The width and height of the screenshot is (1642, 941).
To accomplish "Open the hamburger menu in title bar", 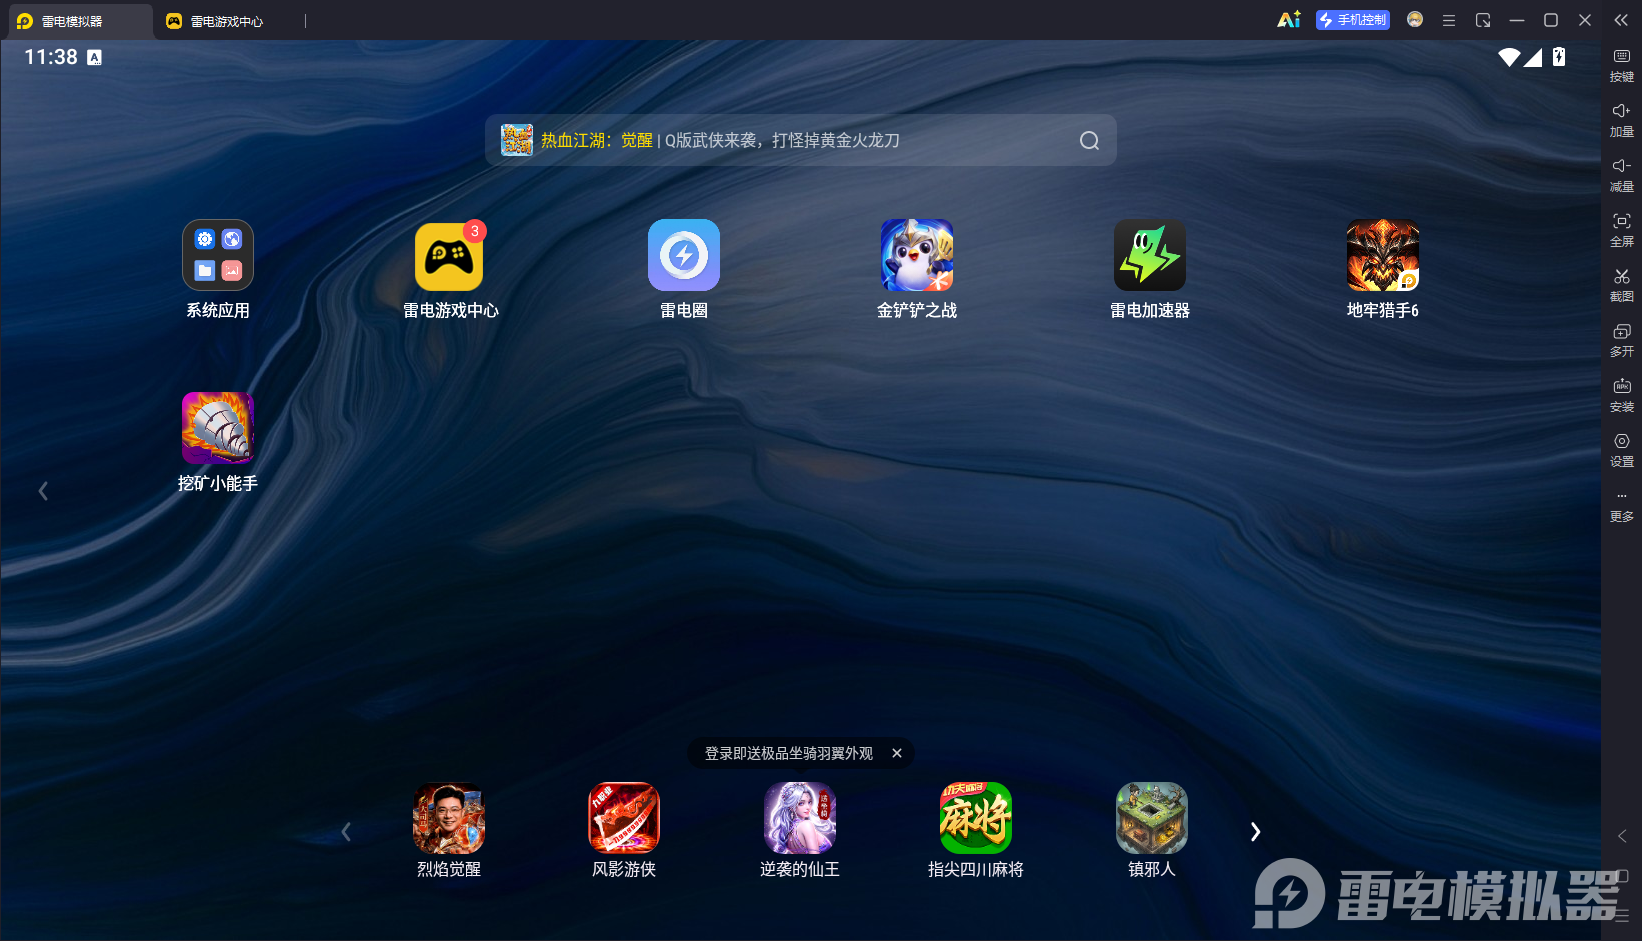I will tap(1449, 20).
